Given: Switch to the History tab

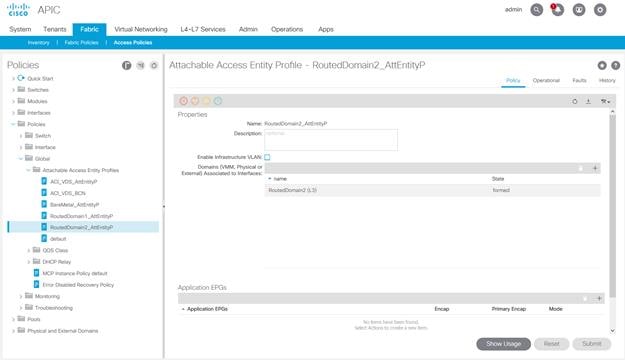Looking at the screenshot, I should click(x=607, y=81).
